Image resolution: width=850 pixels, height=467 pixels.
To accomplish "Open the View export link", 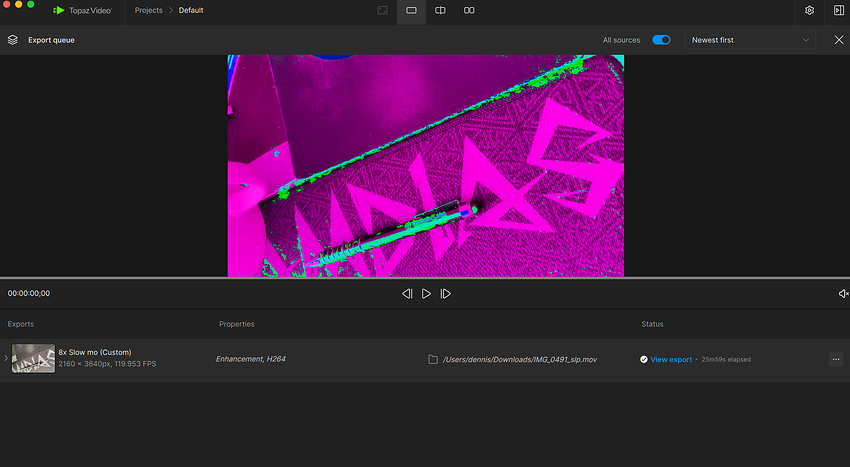I will (671, 360).
